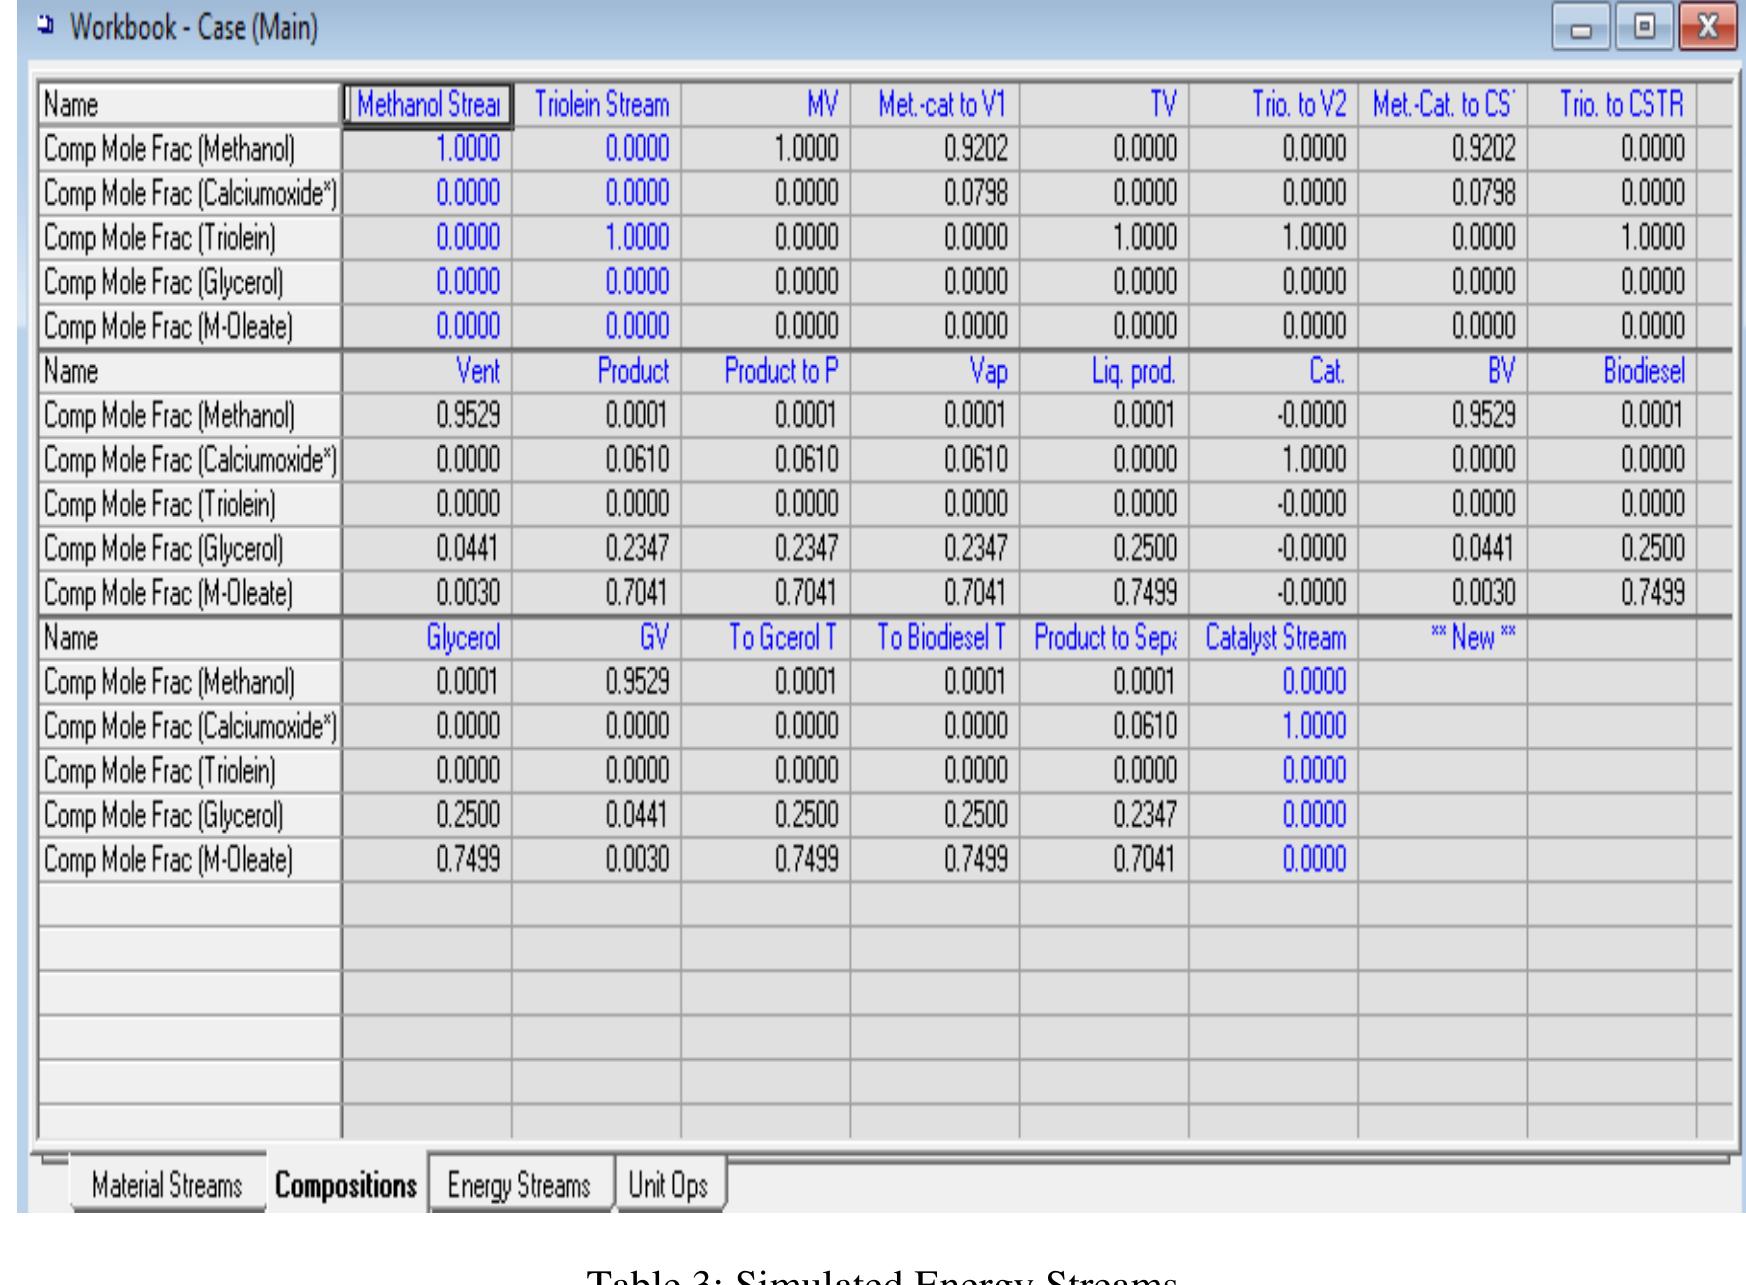Select the Product to P stream header
Screen dimensions: 1746x1285
click(766, 372)
